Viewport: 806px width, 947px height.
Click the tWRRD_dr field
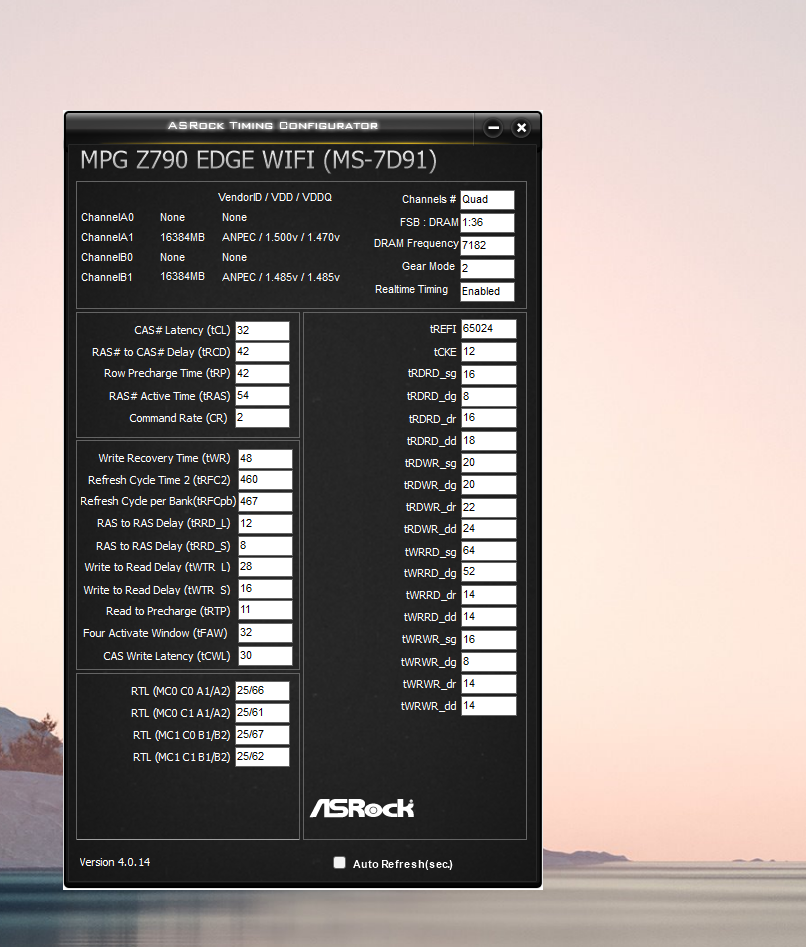(x=488, y=595)
